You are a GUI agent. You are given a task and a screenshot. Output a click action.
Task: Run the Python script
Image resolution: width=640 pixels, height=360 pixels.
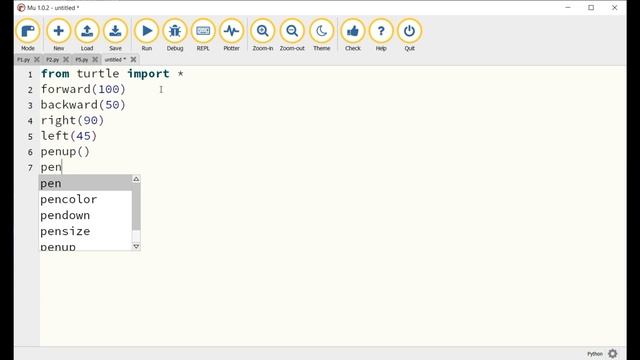147,35
